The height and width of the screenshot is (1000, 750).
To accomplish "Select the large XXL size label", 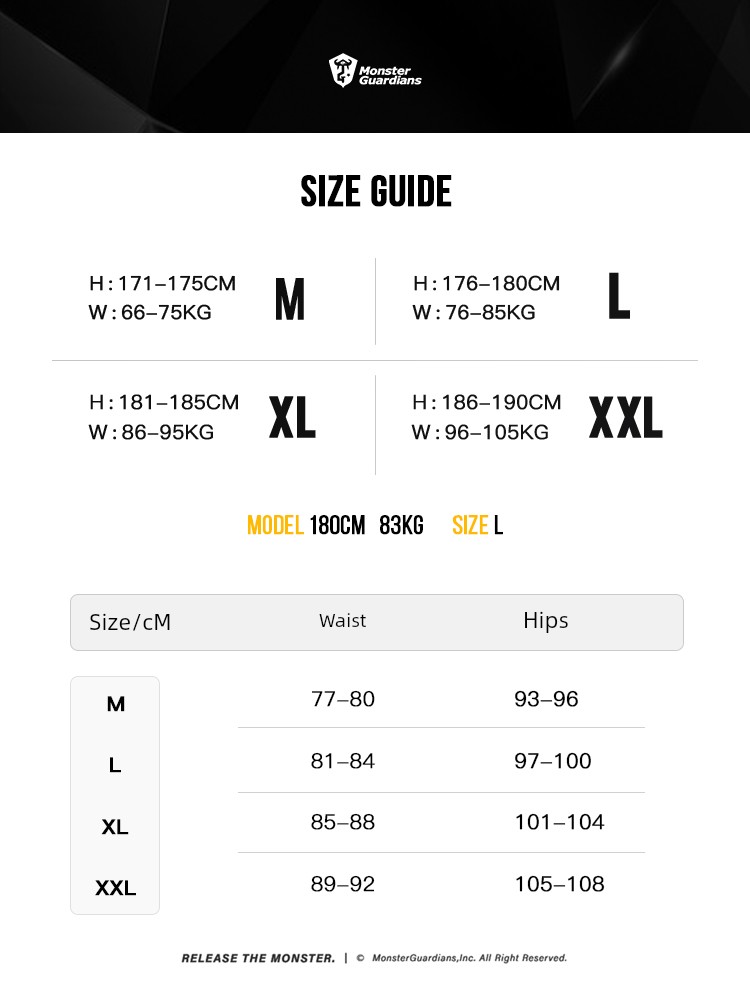I will tap(625, 418).
